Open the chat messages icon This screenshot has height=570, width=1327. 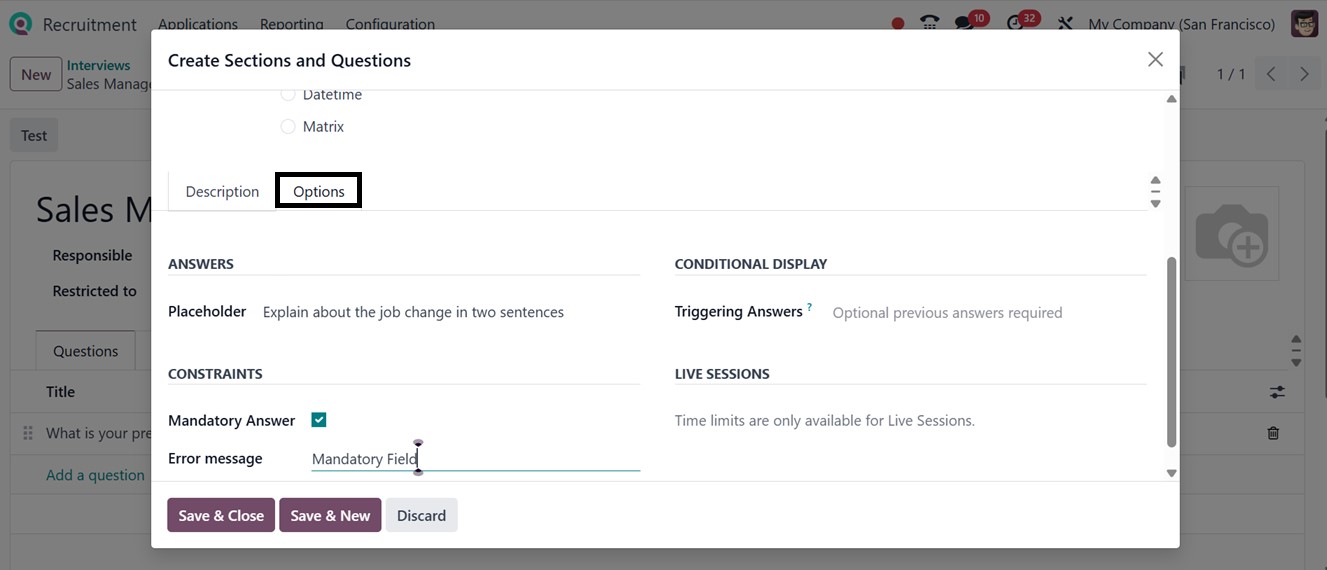click(964, 23)
